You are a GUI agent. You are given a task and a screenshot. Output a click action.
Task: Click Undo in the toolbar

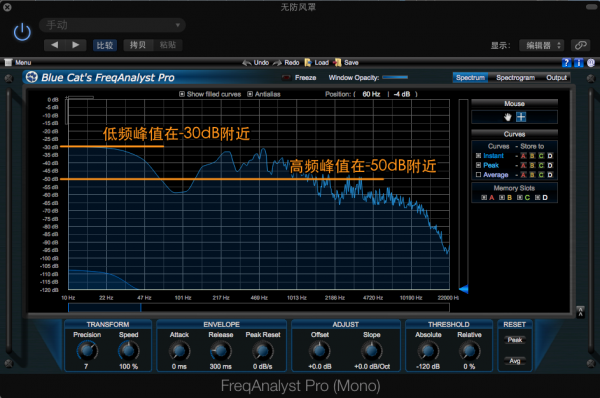pyautogui.click(x=256, y=62)
